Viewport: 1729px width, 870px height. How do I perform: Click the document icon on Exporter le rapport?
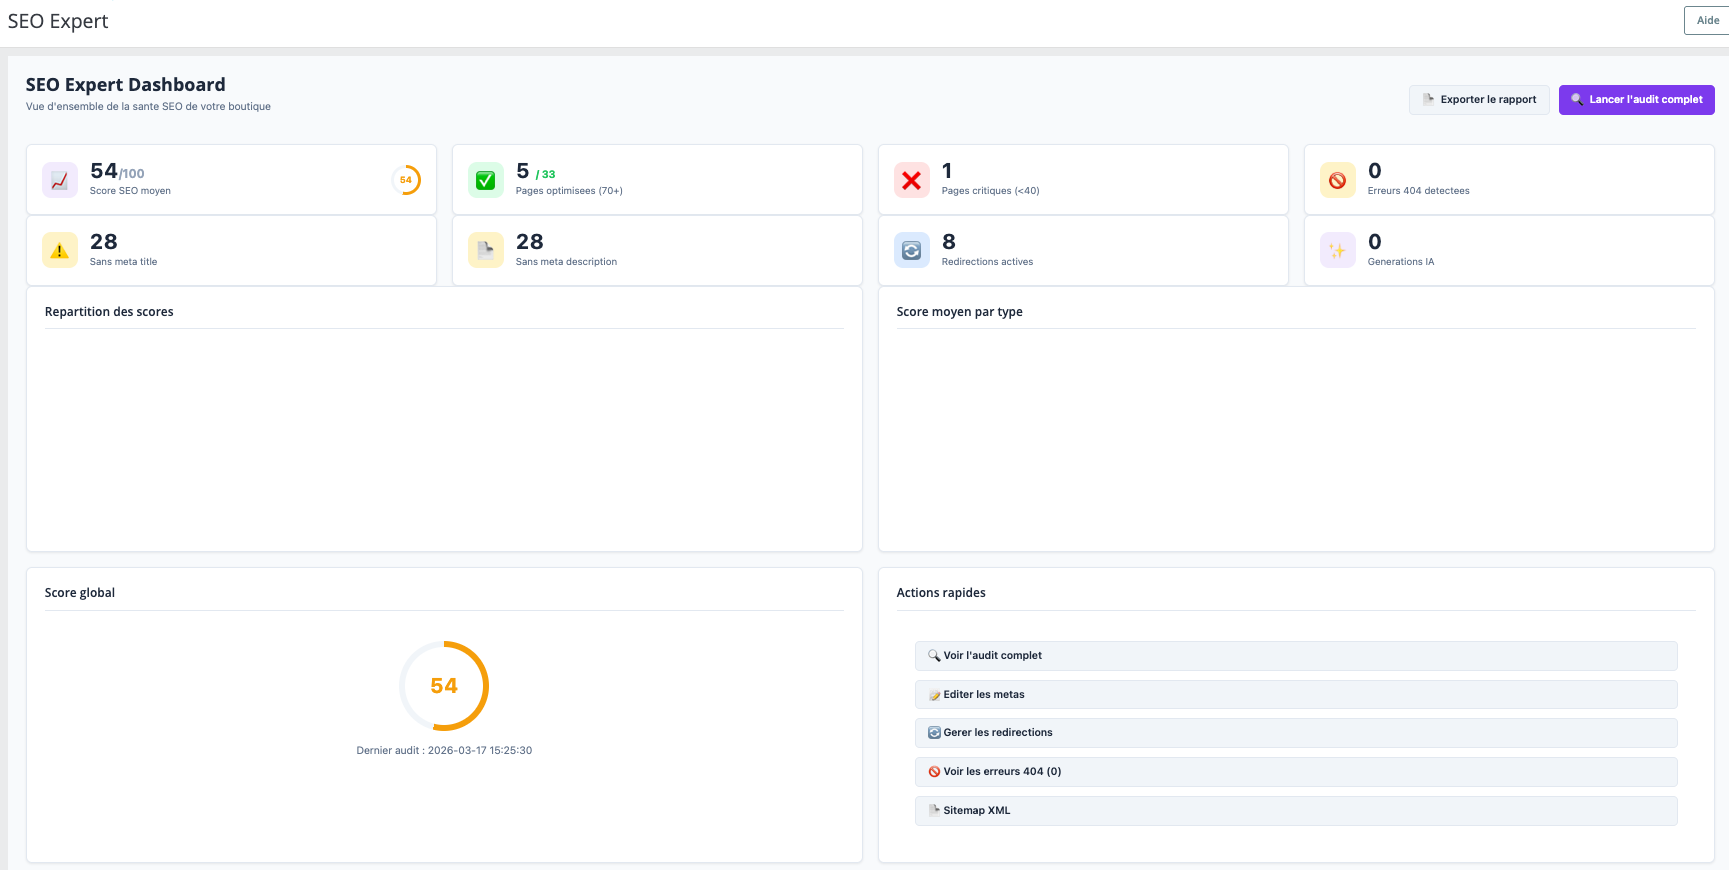[x=1429, y=100]
